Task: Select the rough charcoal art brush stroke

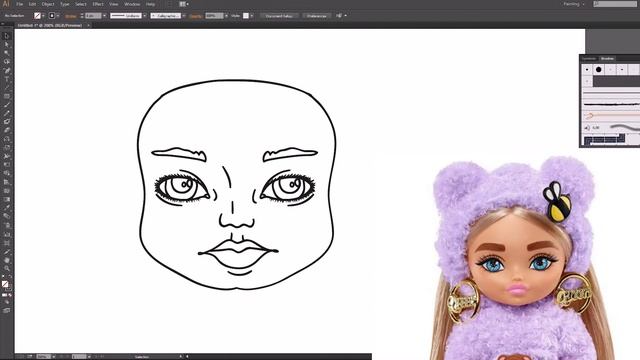Action: pos(611,104)
